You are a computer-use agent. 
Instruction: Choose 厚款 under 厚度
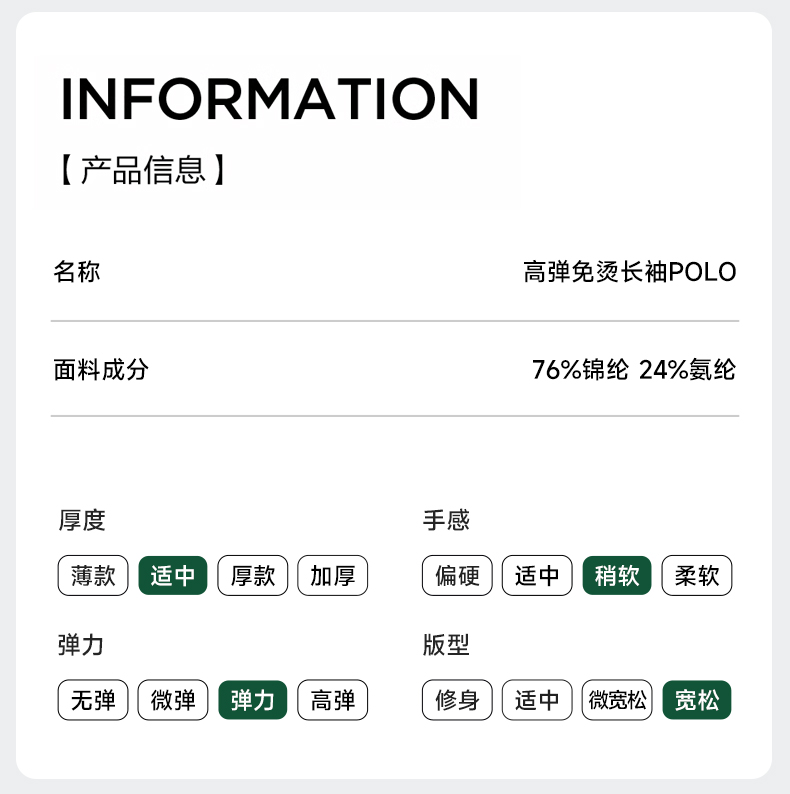tap(253, 576)
